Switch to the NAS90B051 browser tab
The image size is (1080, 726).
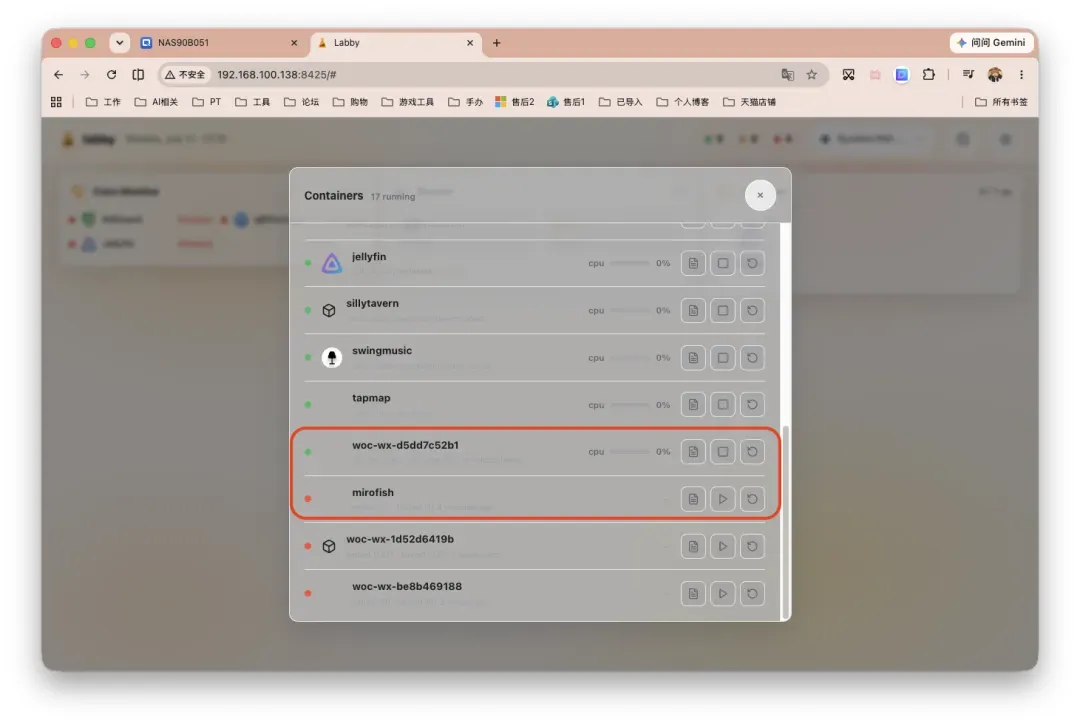click(220, 43)
